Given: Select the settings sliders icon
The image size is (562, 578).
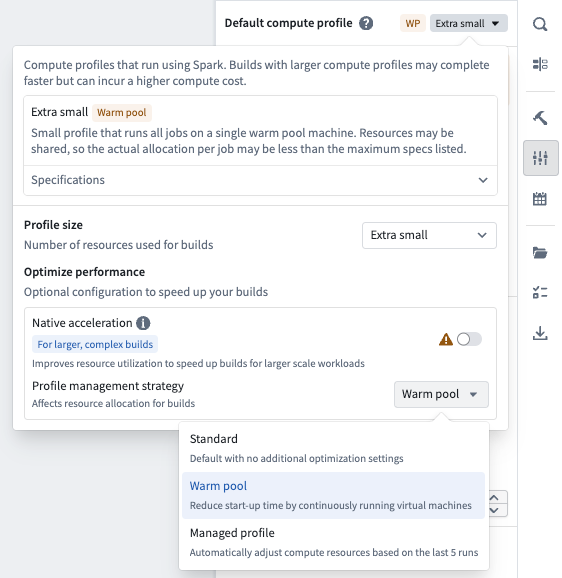Looking at the screenshot, I should pos(540,158).
